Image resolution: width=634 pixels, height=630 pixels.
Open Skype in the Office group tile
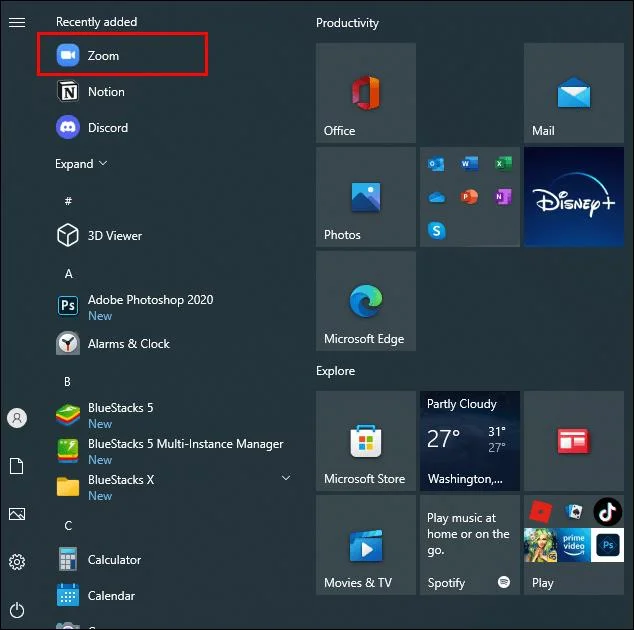pyautogui.click(x=436, y=230)
